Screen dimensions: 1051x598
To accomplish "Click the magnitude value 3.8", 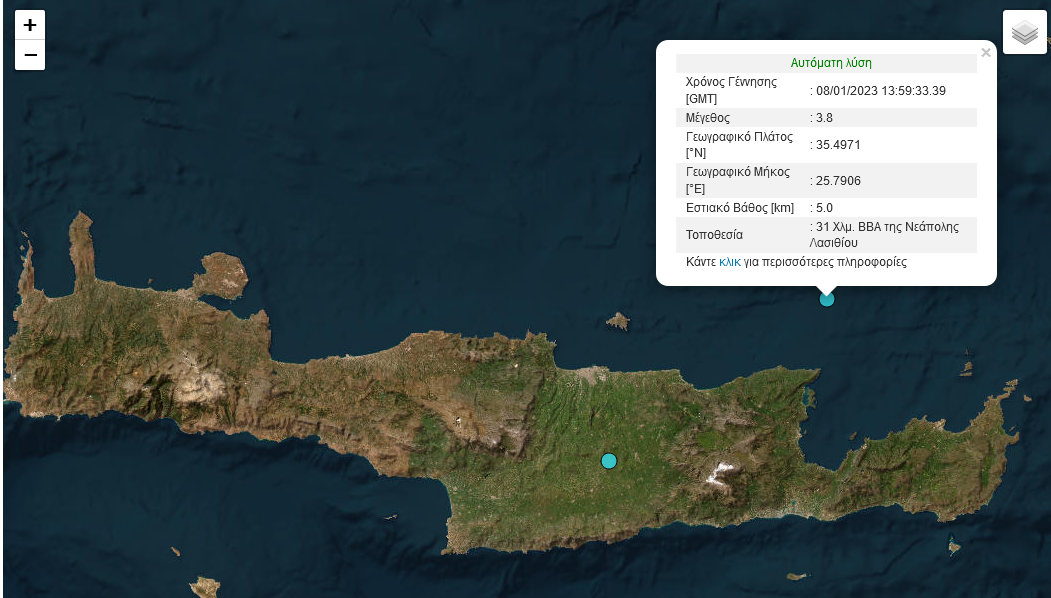I will click(x=825, y=118).
